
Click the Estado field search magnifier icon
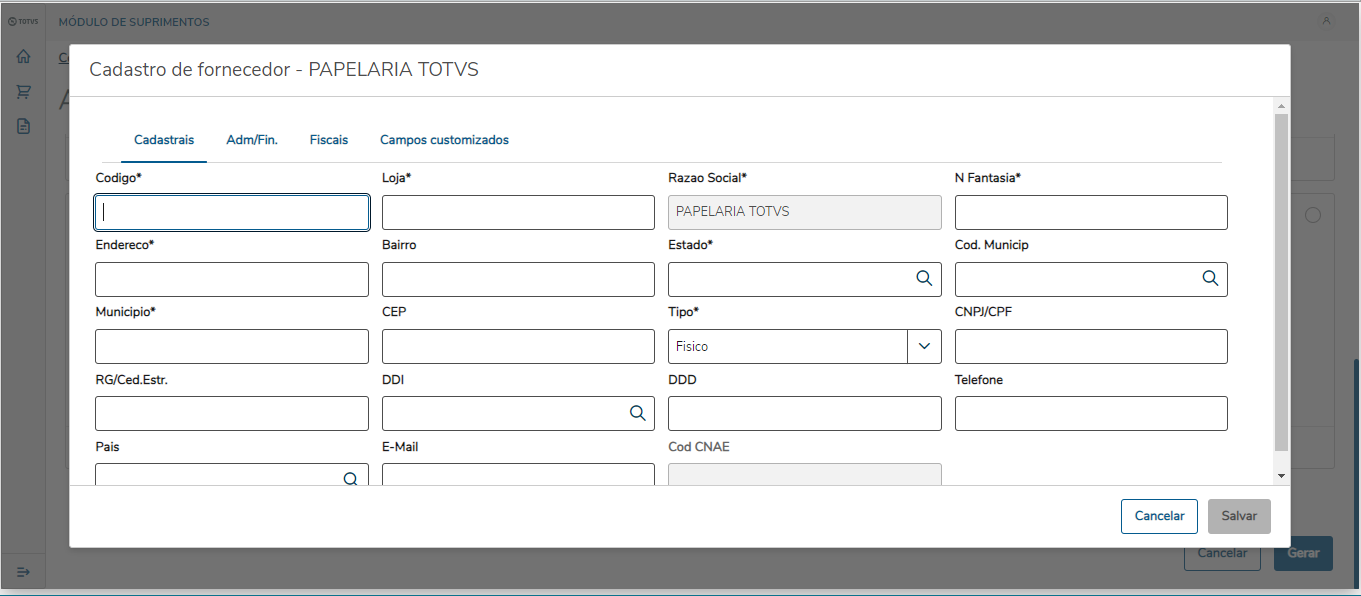pos(924,279)
